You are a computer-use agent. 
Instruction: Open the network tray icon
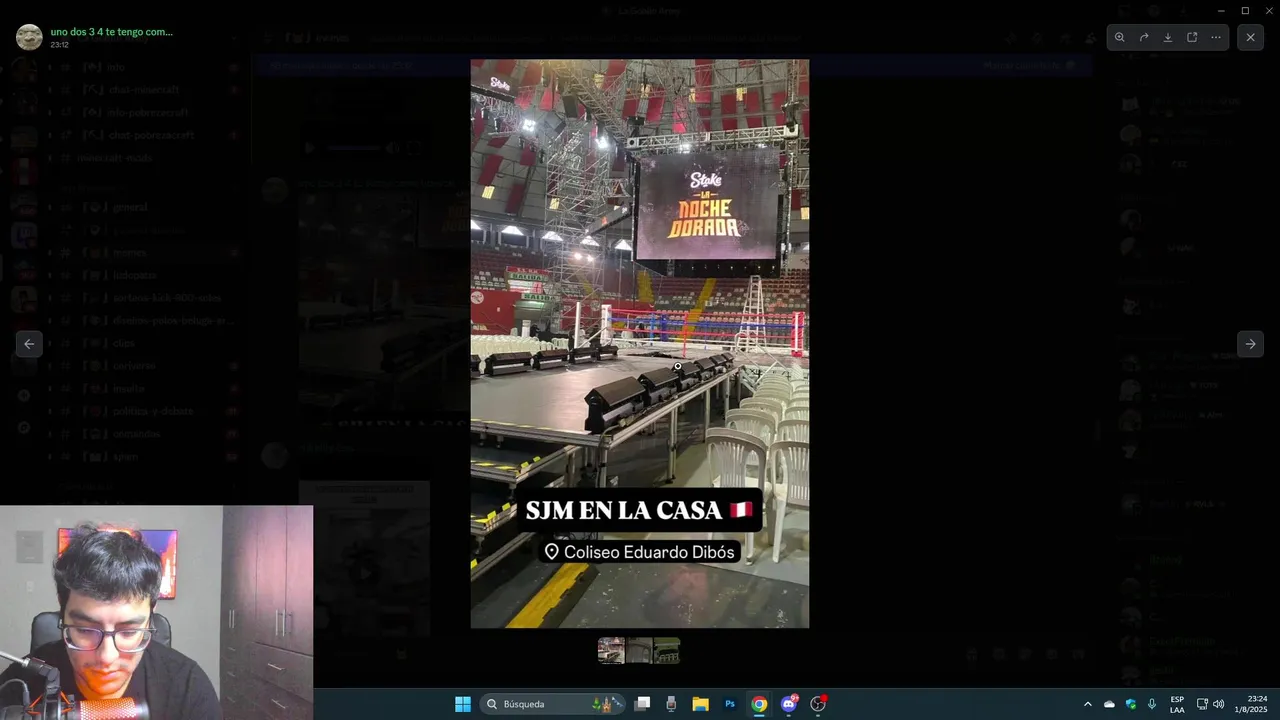click(1202, 704)
